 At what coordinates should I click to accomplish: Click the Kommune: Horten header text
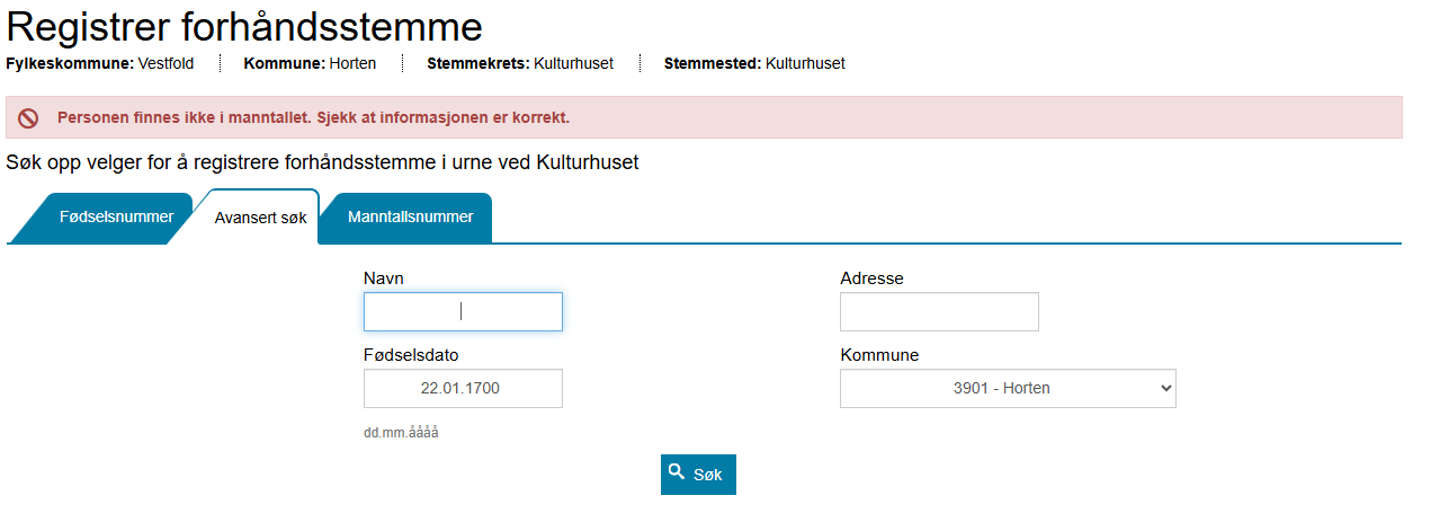tap(310, 64)
